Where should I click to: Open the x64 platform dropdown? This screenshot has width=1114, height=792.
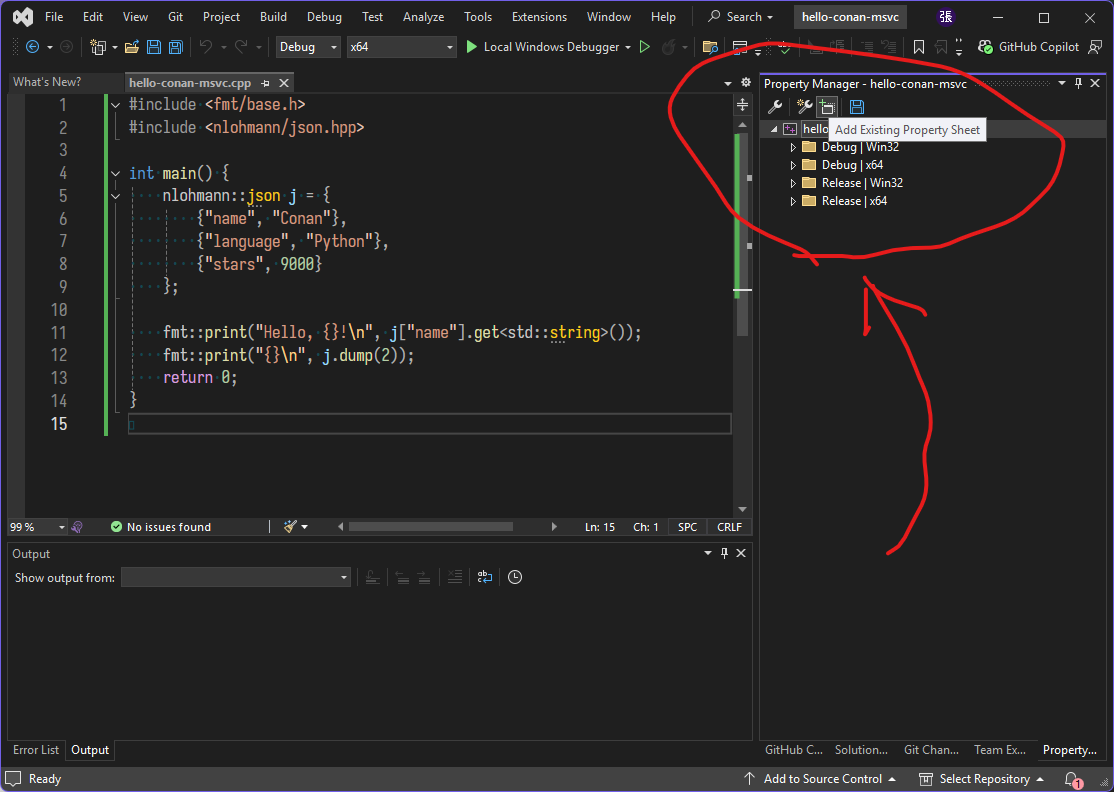click(401, 47)
